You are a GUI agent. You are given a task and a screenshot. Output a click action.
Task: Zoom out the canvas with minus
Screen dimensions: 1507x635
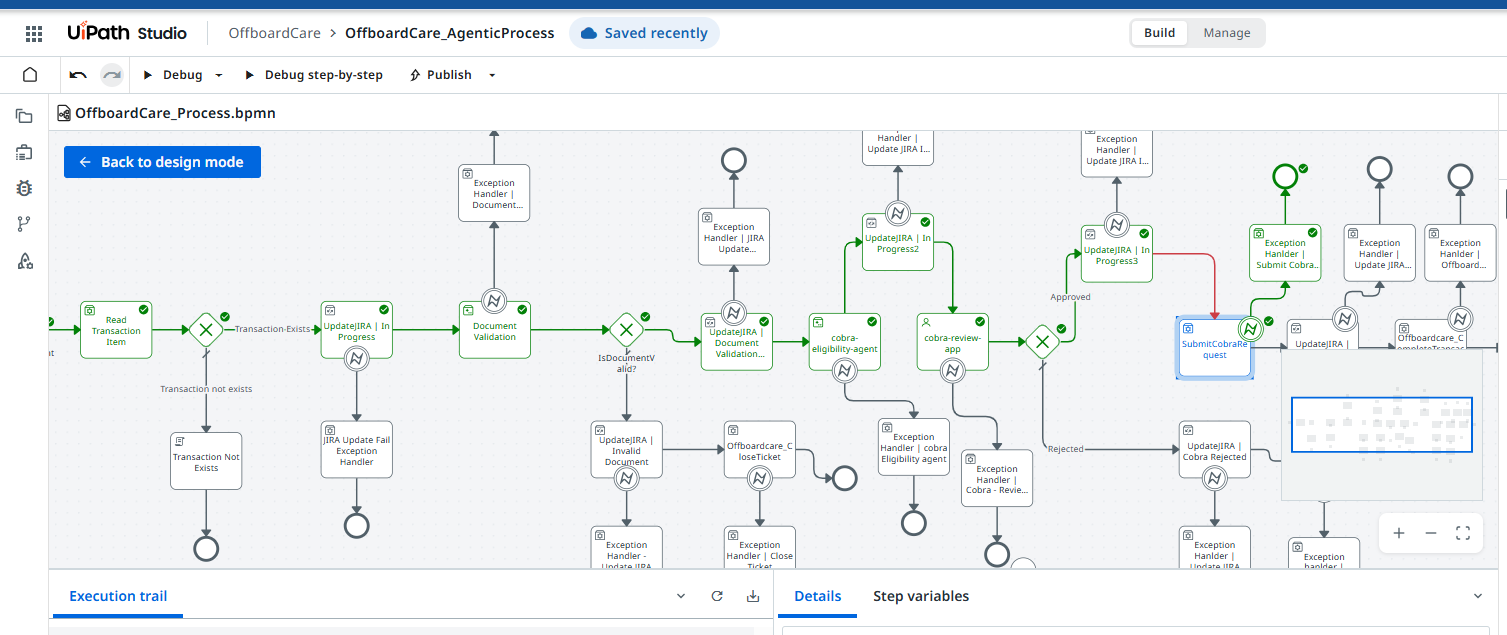(1431, 533)
